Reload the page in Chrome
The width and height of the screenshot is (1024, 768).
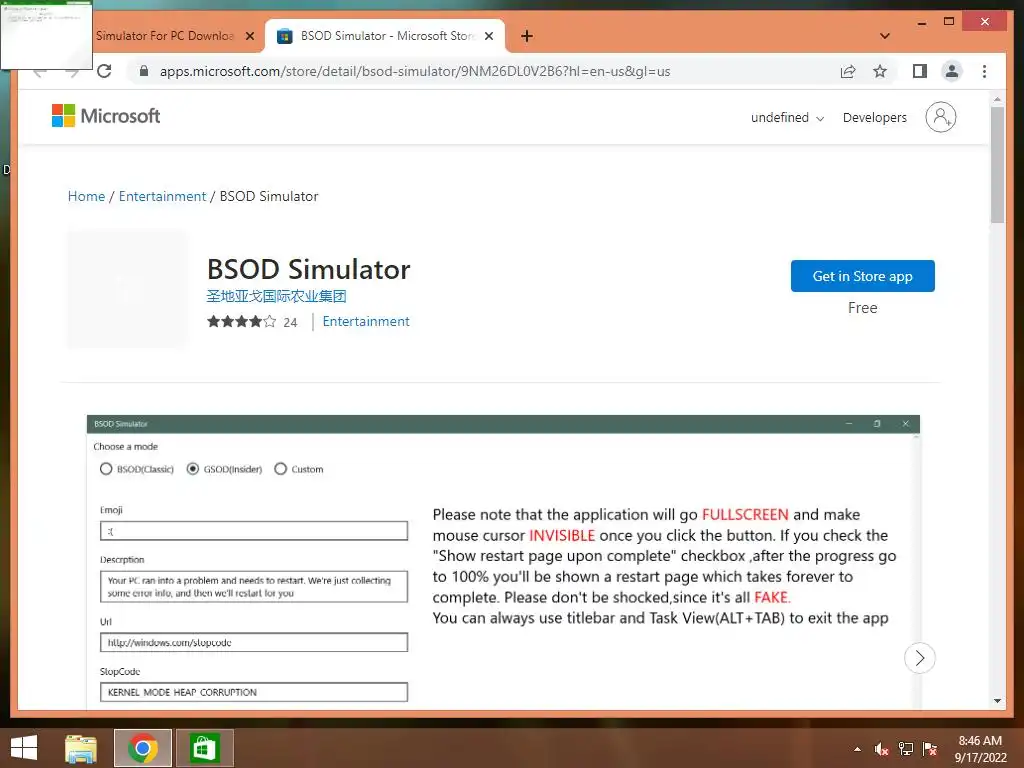(104, 71)
